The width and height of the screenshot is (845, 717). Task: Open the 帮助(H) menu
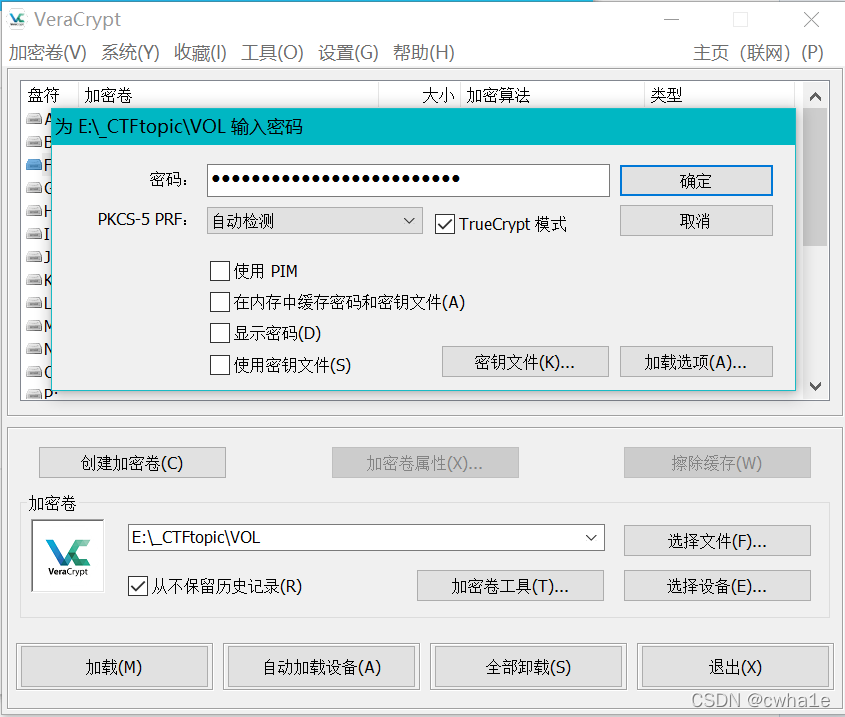coord(424,52)
